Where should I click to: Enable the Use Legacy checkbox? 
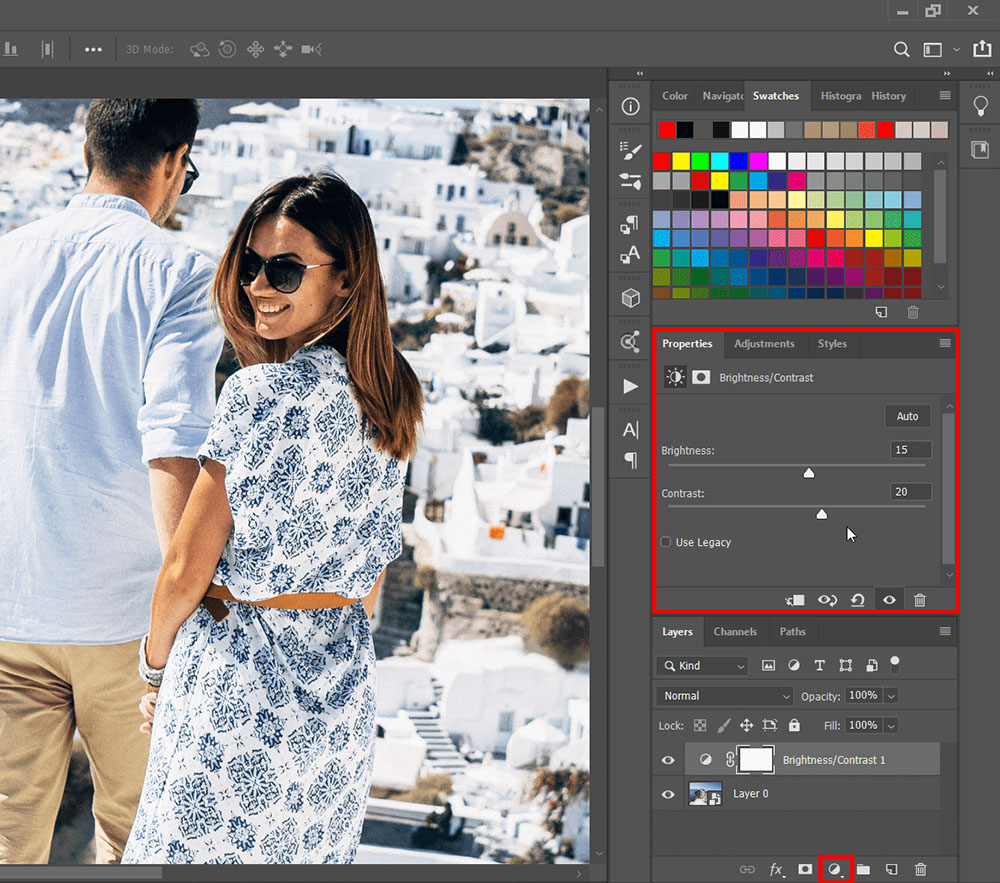click(x=665, y=541)
